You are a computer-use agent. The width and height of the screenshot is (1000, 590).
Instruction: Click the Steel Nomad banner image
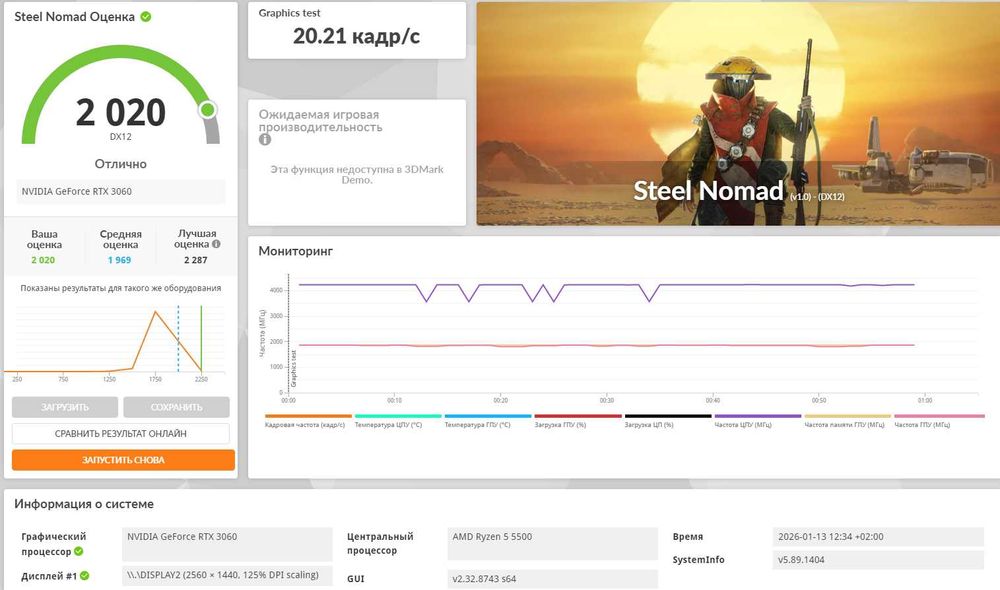tap(738, 114)
